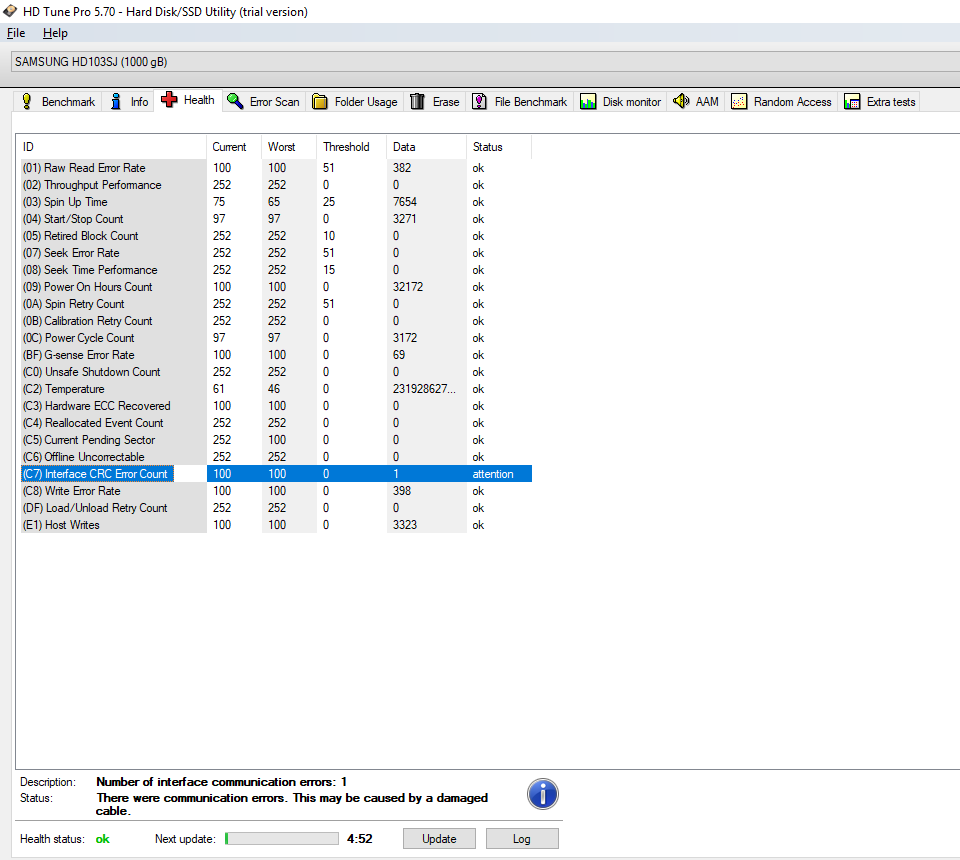Click the Next update progress bar
The width and height of the screenshot is (960, 860).
pyautogui.click(x=282, y=839)
